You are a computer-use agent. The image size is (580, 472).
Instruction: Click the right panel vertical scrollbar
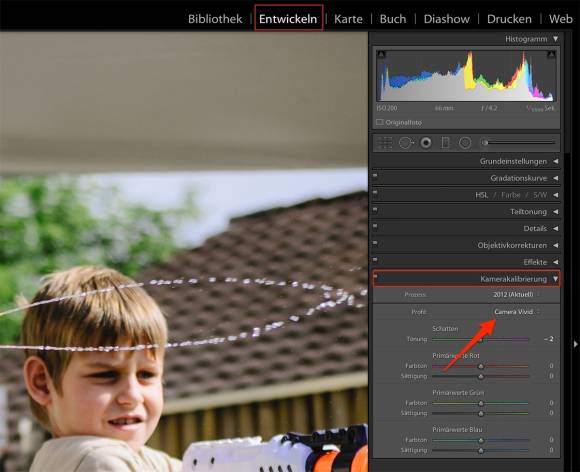tap(568, 92)
